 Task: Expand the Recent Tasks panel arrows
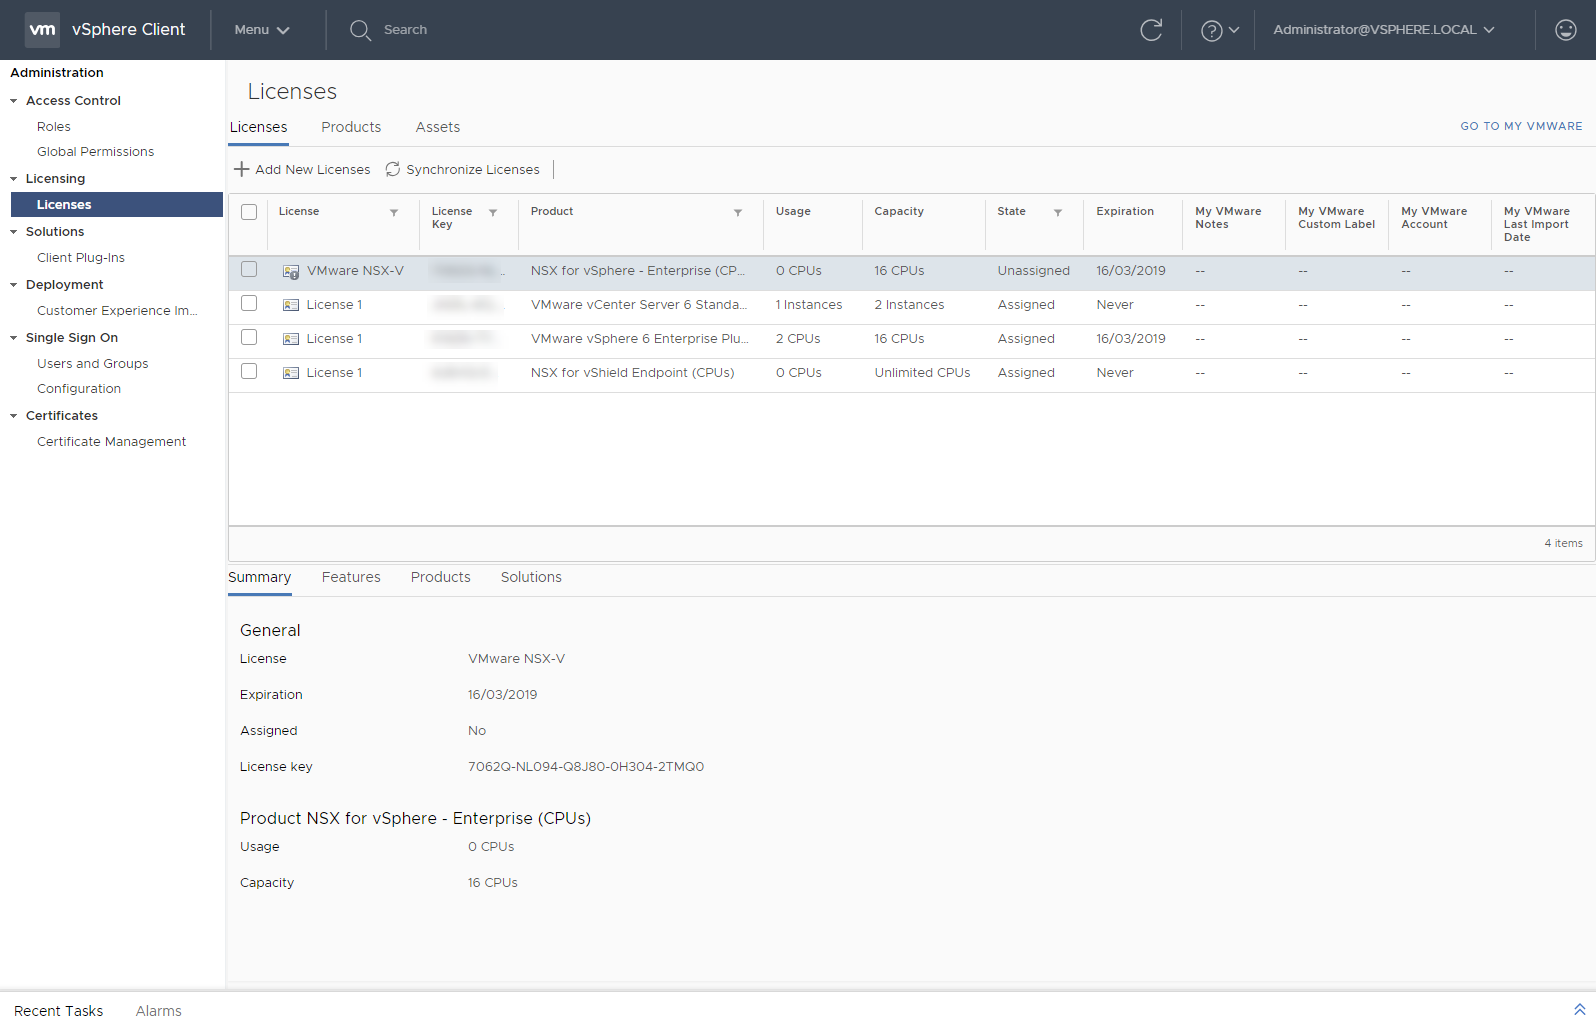1579,1010
